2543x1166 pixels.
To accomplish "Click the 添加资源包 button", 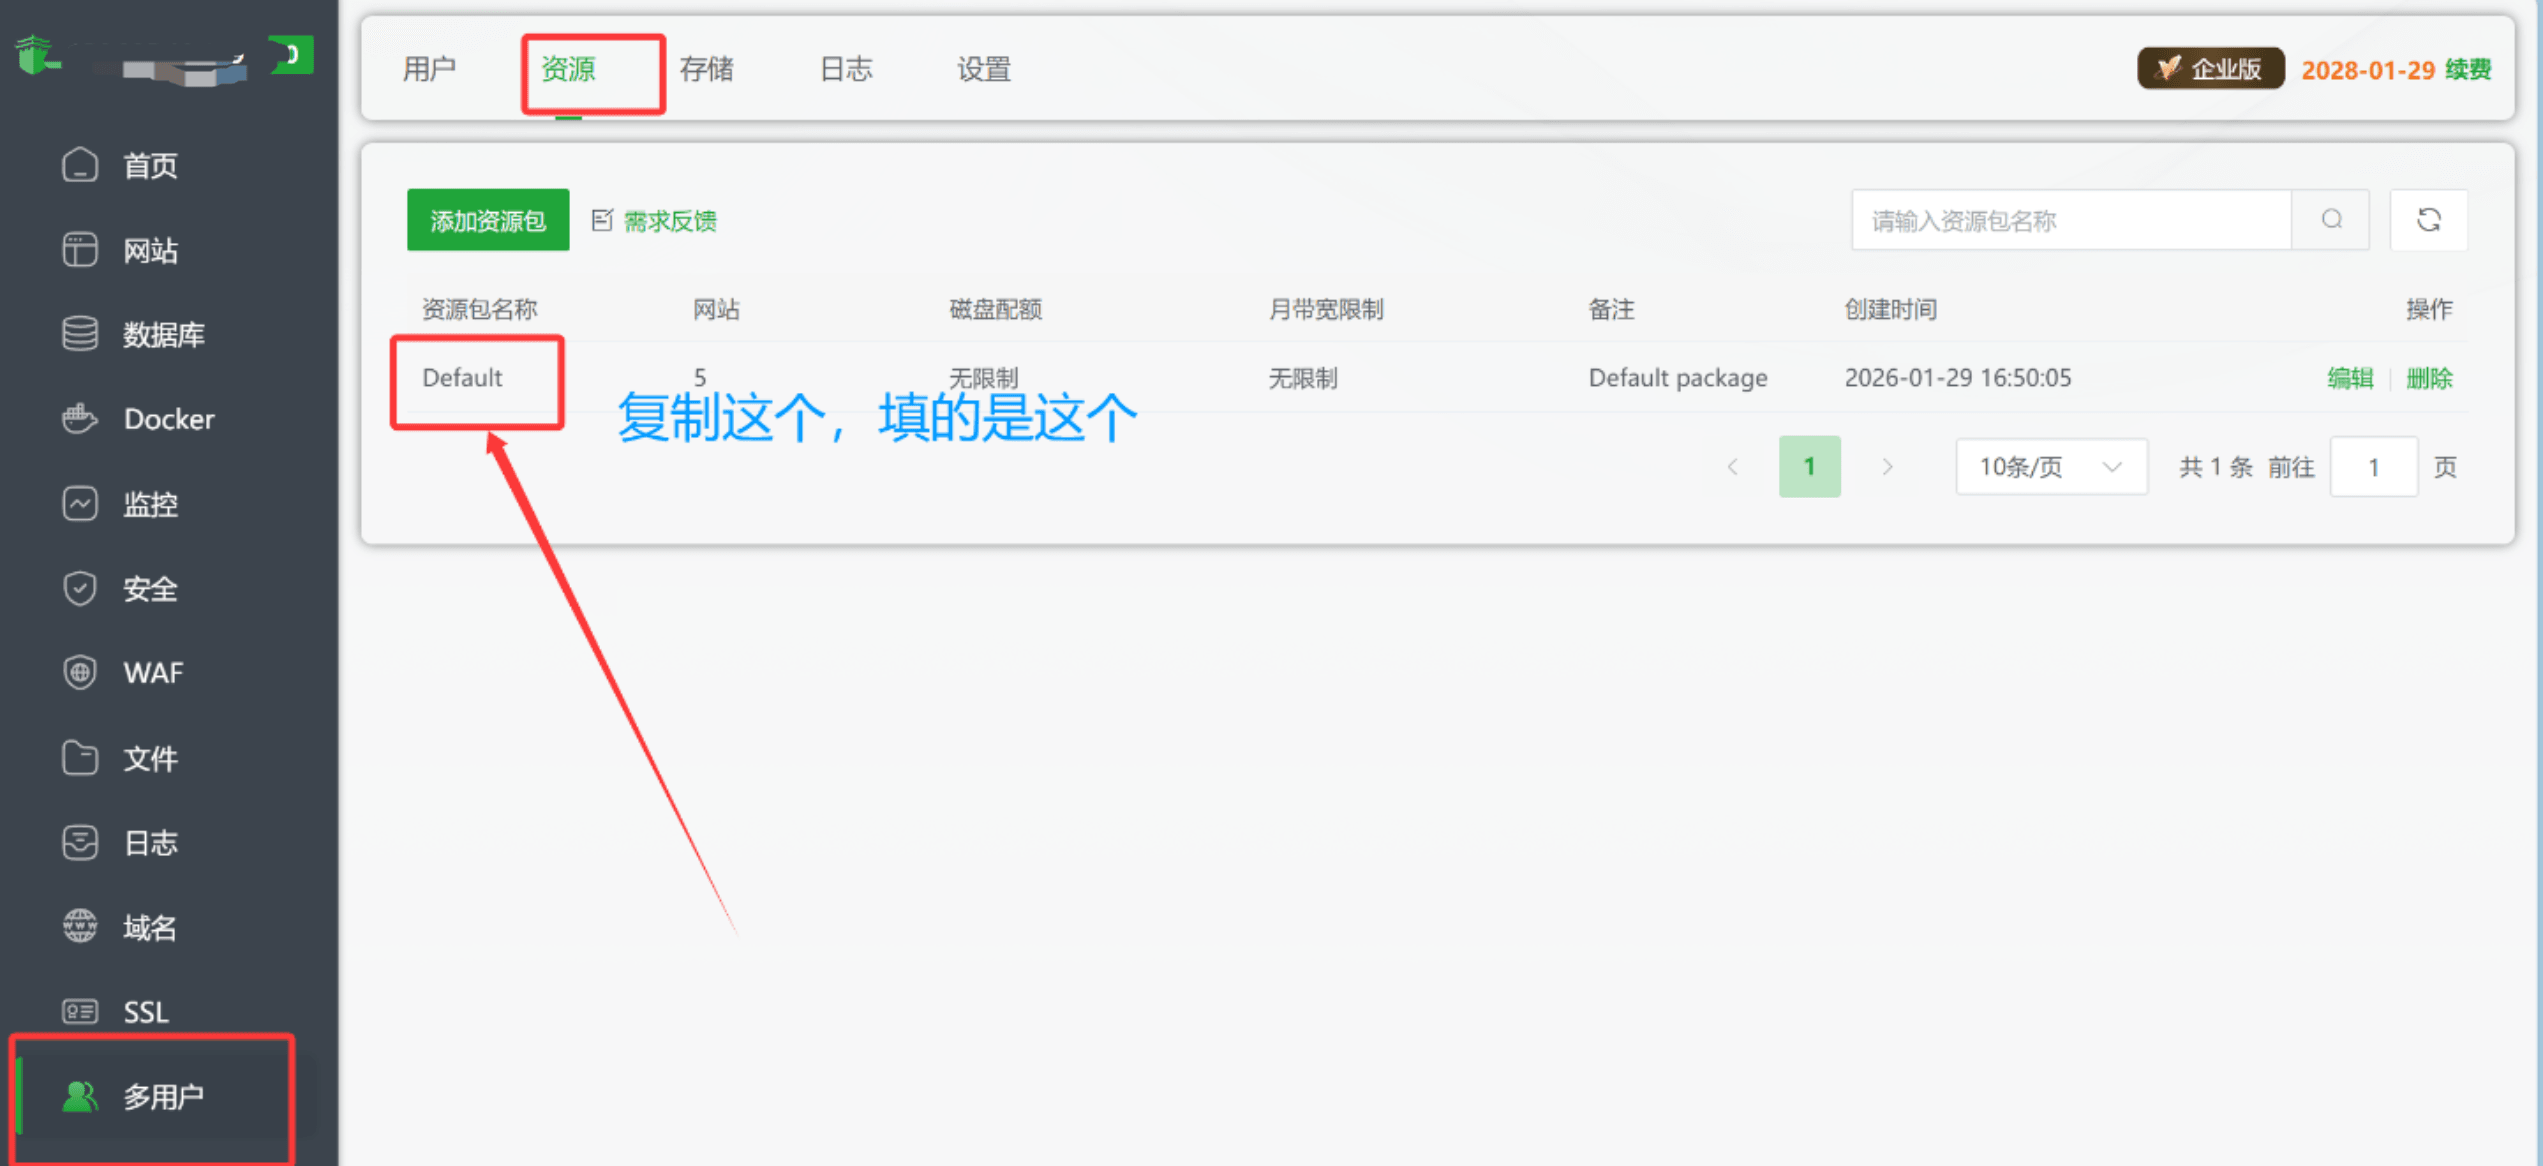I will click(488, 220).
